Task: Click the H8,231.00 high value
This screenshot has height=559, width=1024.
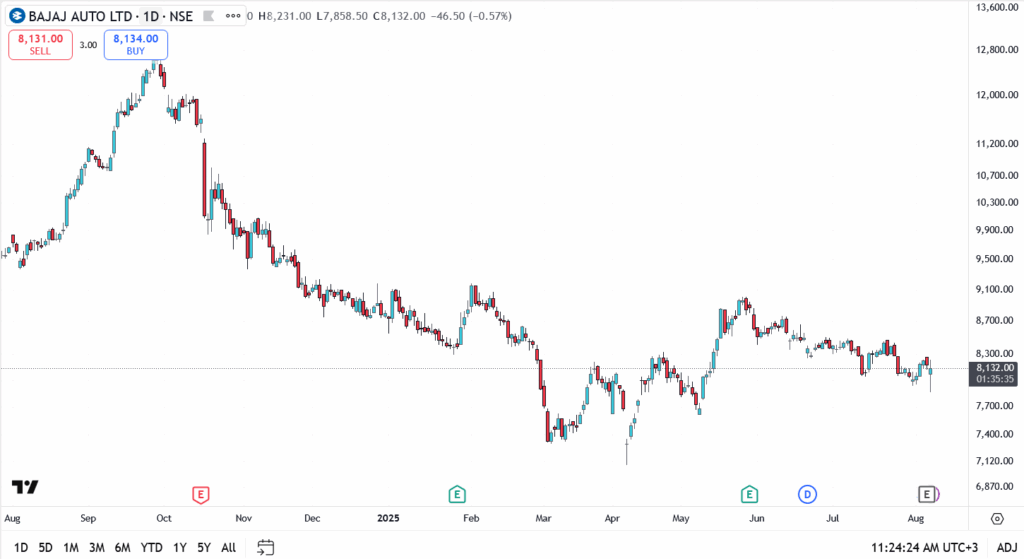Action: [285, 16]
